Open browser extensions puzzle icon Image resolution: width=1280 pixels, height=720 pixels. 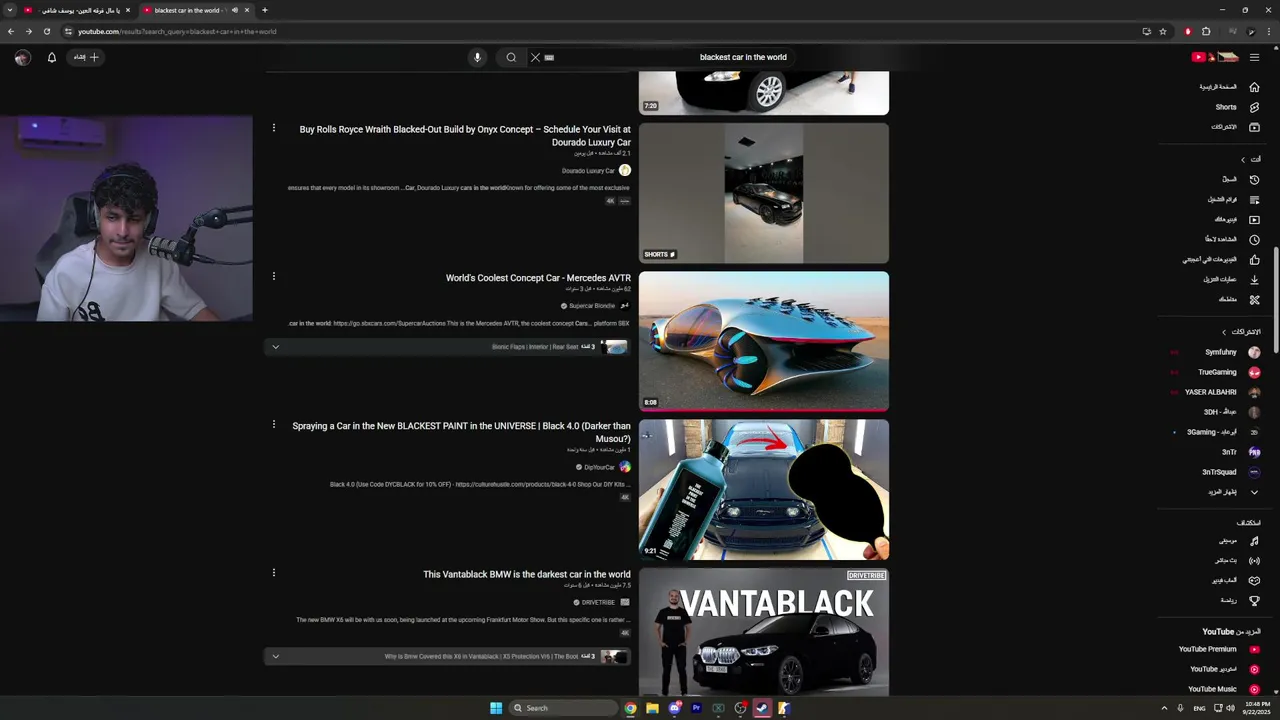[x=1206, y=31]
